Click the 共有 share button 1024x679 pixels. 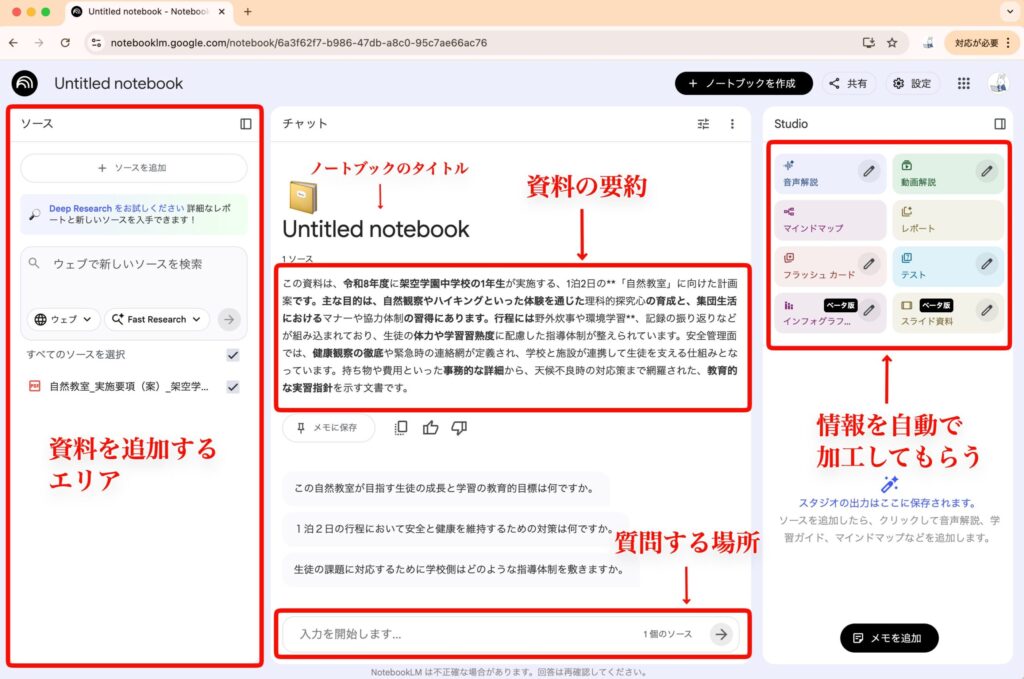pyautogui.click(x=849, y=84)
